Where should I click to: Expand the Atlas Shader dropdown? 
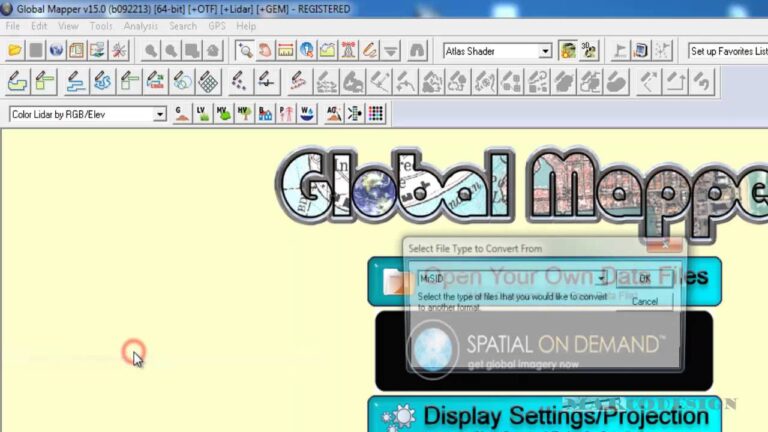[545, 51]
